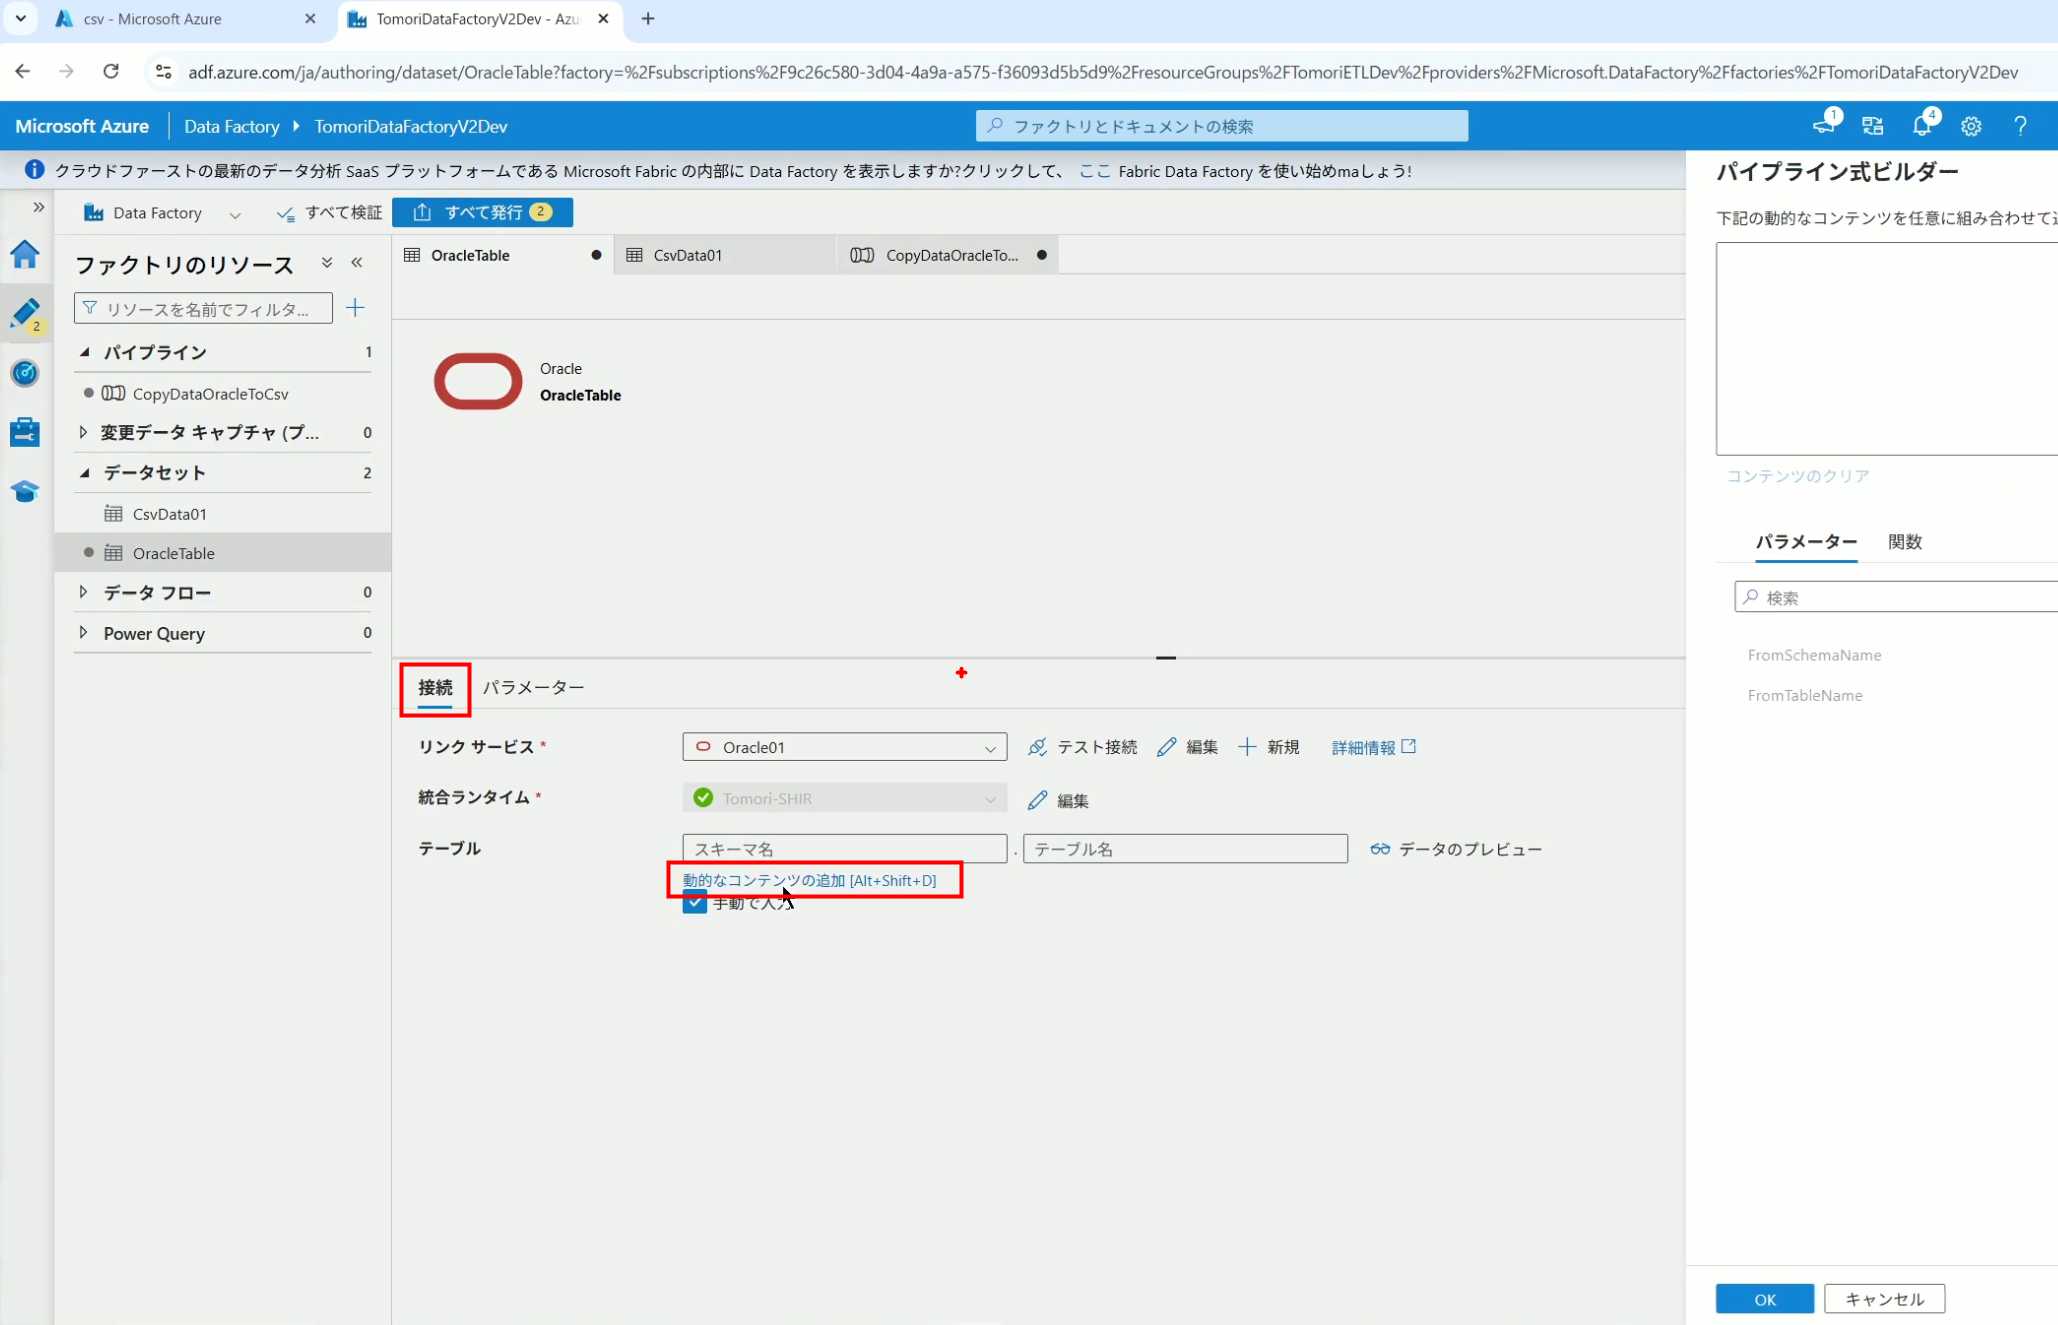Click the notifications bell icon
The image size is (2058, 1325).
[1921, 126]
